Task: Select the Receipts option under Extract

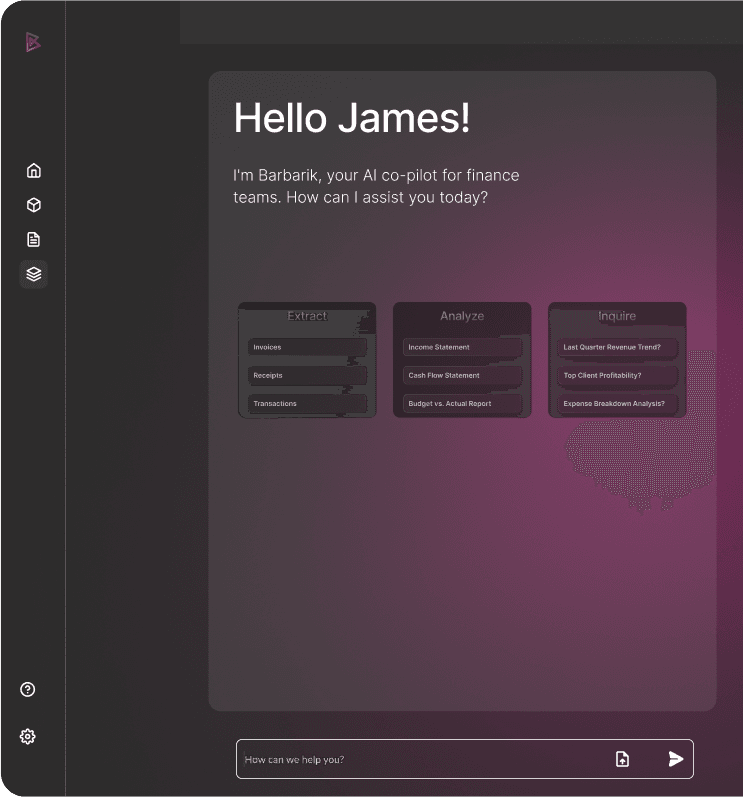Action: tap(307, 375)
